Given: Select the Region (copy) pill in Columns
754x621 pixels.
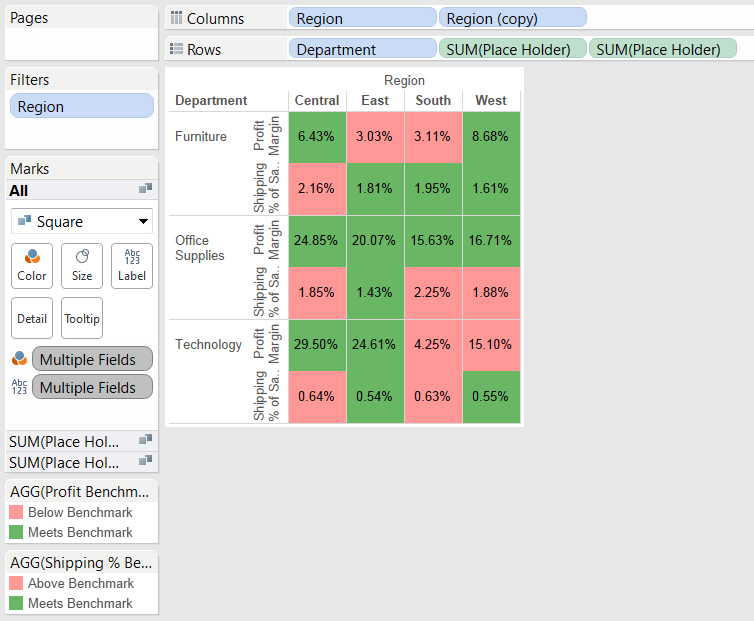Looking at the screenshot, I should tap(513, 18).
